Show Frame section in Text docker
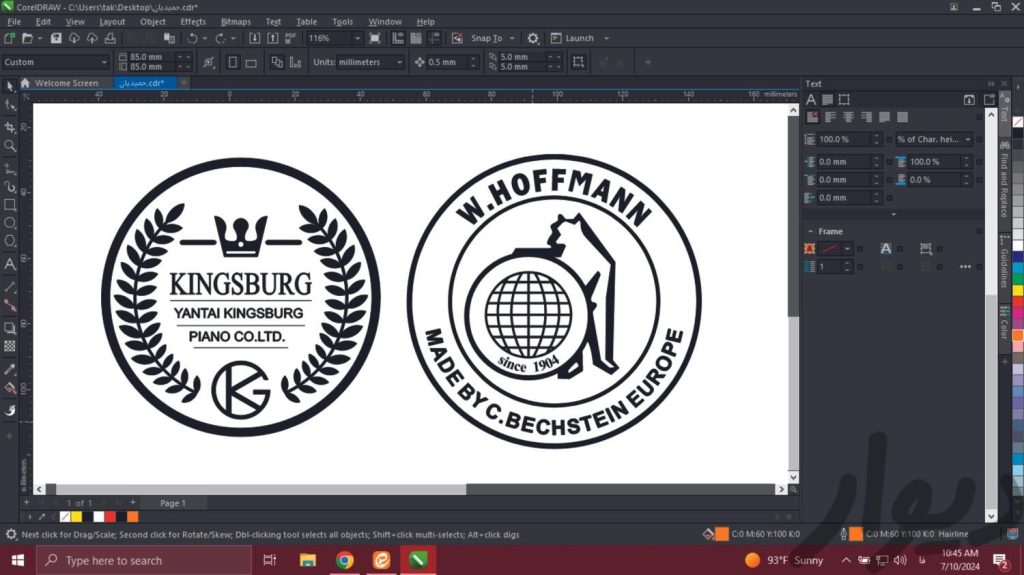Image resolution: width=1024 pixels, height=575 pixels. coord(844,100)
